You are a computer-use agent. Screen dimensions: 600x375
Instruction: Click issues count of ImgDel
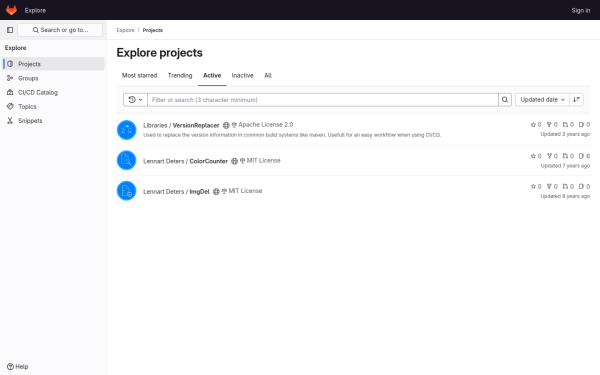pyautogui.click(x=584, y=186)
